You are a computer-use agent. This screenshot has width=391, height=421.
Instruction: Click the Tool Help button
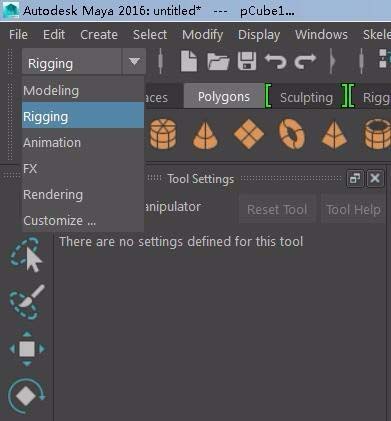pyautogui.click(x=353, y=210)
